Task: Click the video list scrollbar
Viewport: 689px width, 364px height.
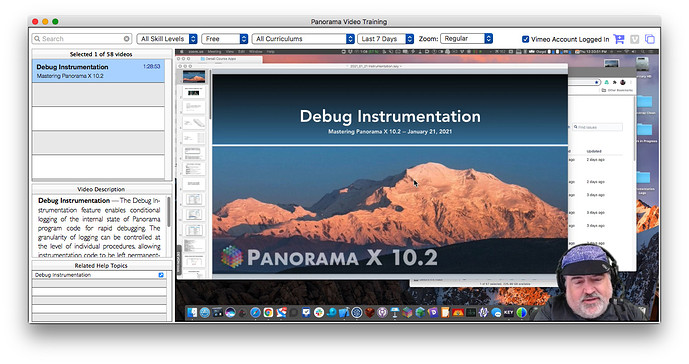Action: 168,120
